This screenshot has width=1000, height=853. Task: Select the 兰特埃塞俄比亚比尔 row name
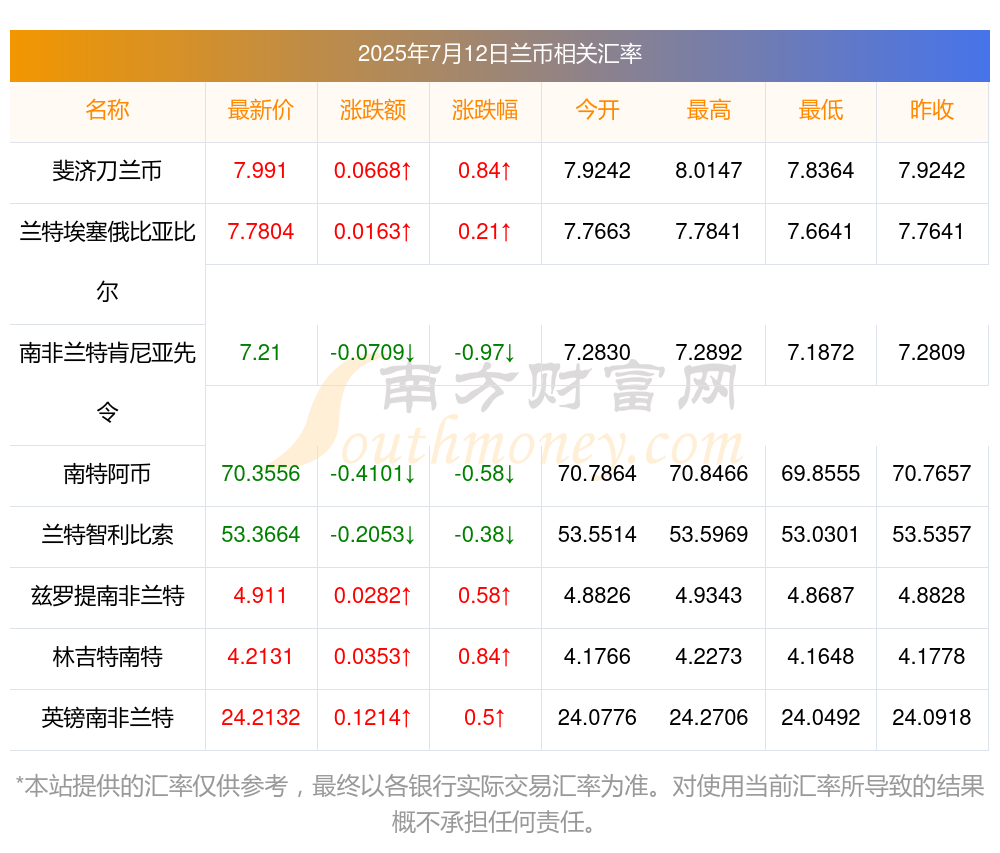(107, 261)
